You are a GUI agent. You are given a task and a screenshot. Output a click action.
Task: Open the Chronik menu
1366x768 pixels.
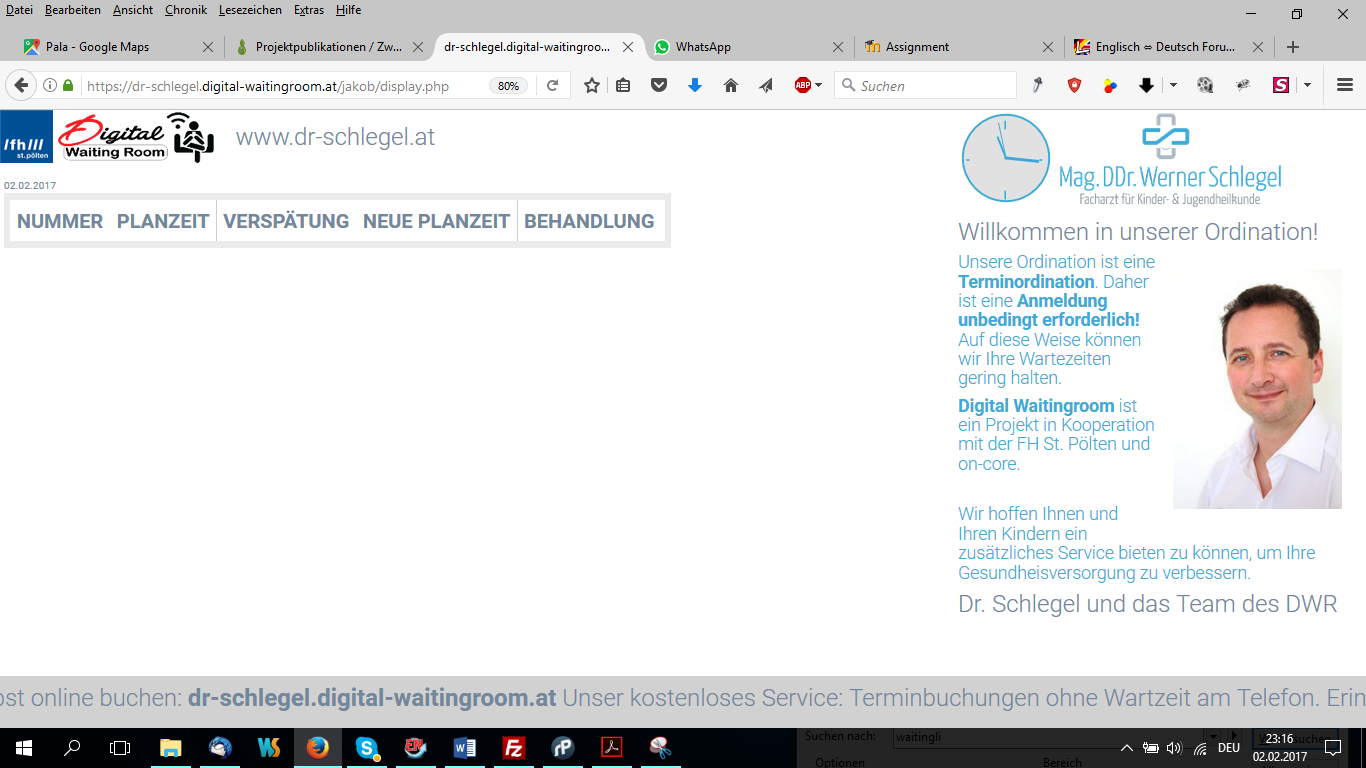(x=187, y=10)
